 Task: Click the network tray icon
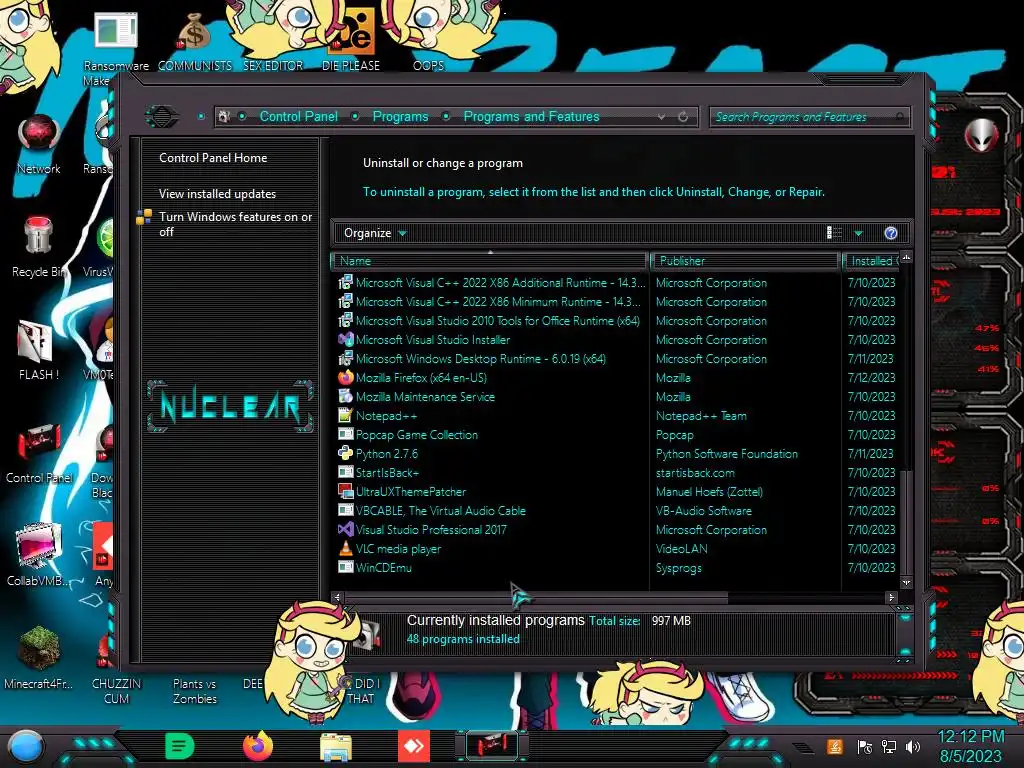click(x=889, y=746)
